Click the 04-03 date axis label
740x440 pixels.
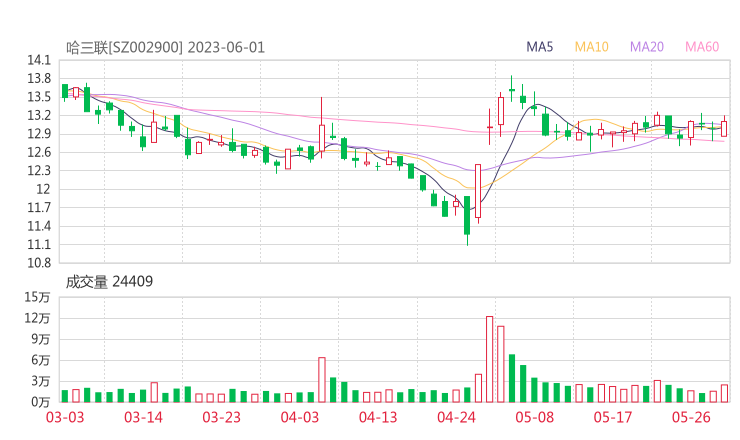coord(300,417)
